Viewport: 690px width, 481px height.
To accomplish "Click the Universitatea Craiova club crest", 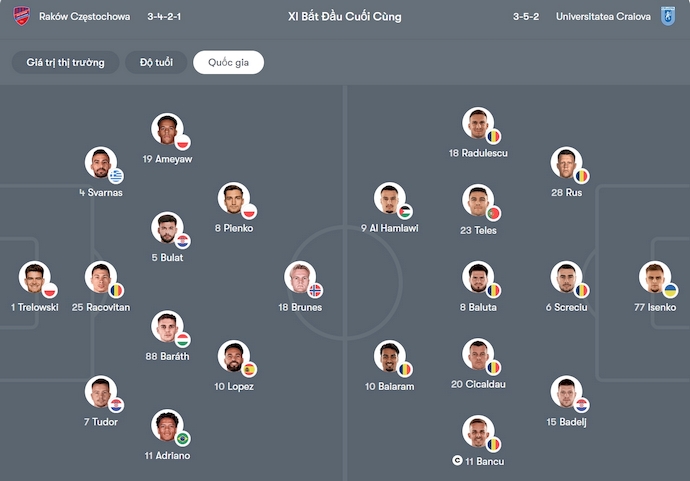I will coord(668,17).
